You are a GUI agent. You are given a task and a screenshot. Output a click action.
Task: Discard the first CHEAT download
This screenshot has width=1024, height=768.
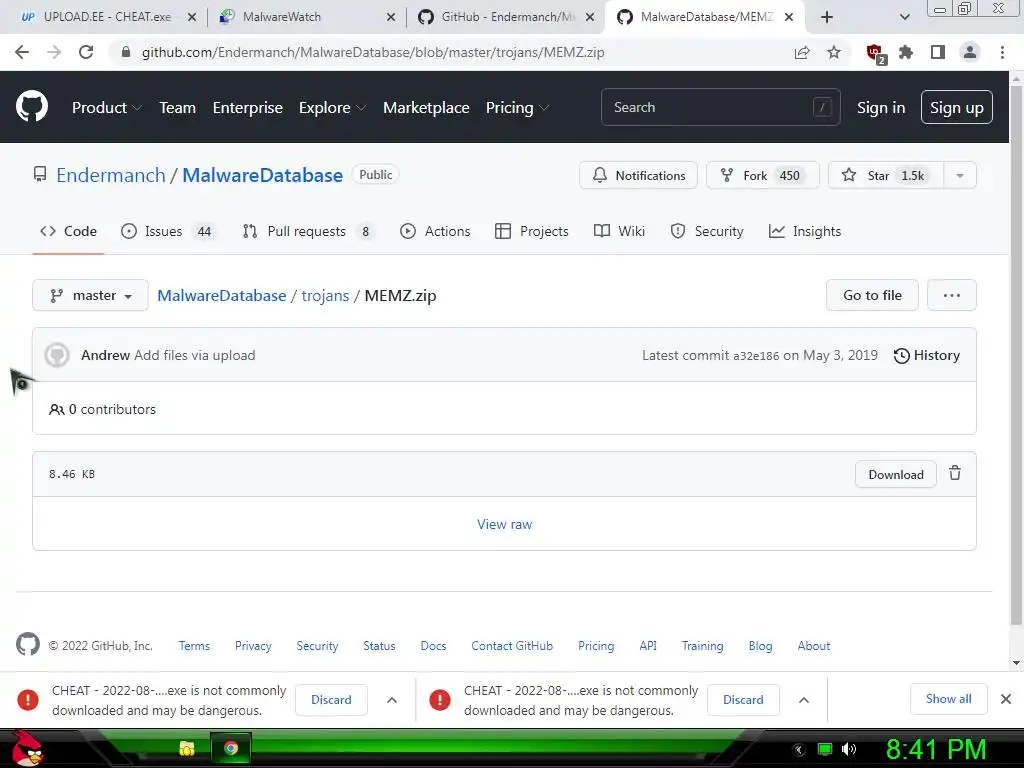click(x=331, y=699)
